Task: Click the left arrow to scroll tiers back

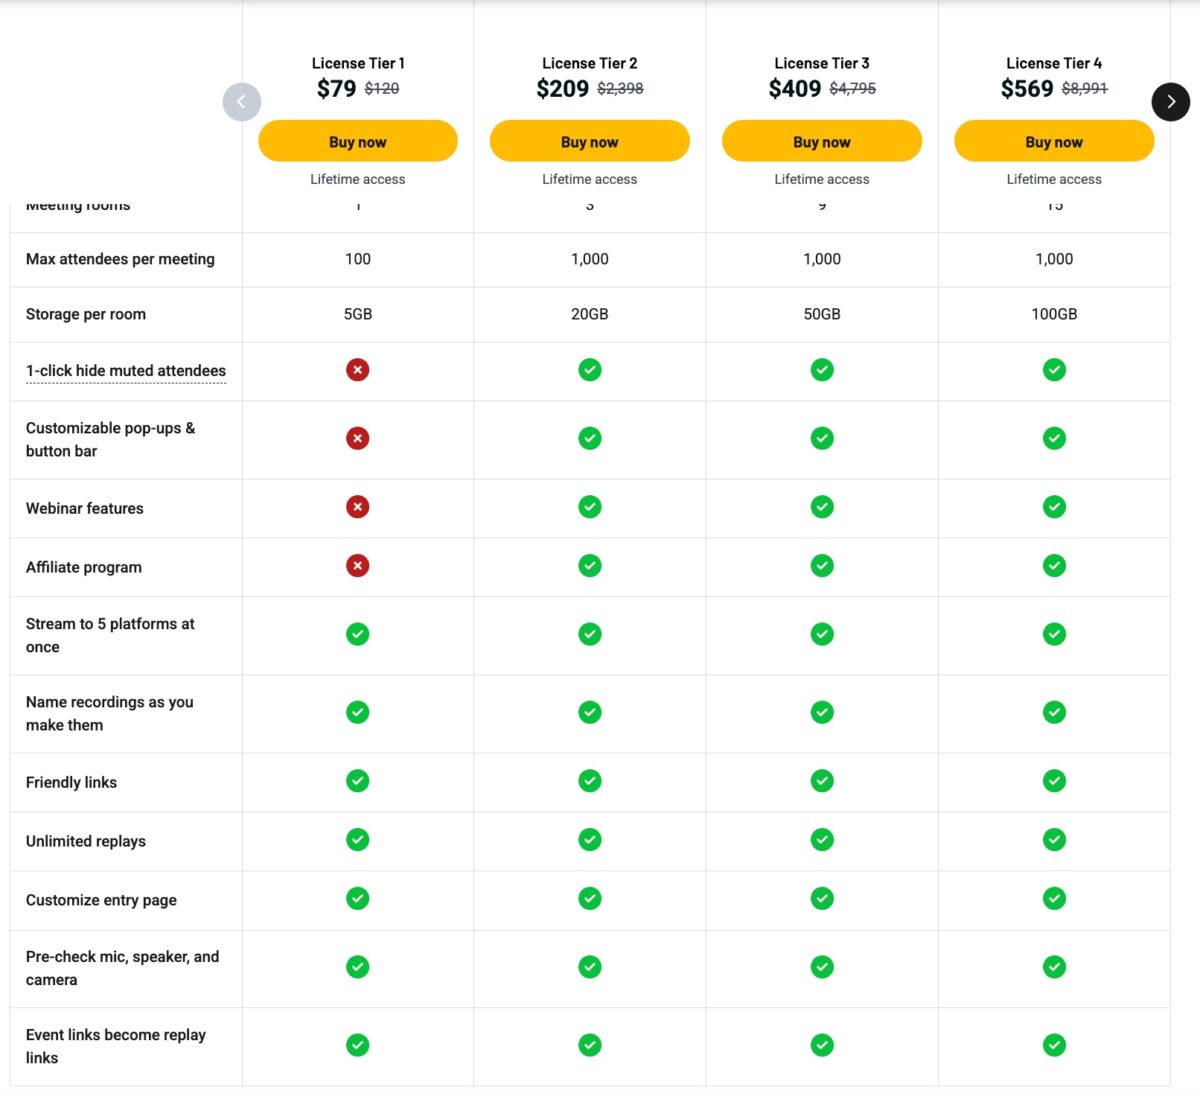Action: tap(241, 101)
